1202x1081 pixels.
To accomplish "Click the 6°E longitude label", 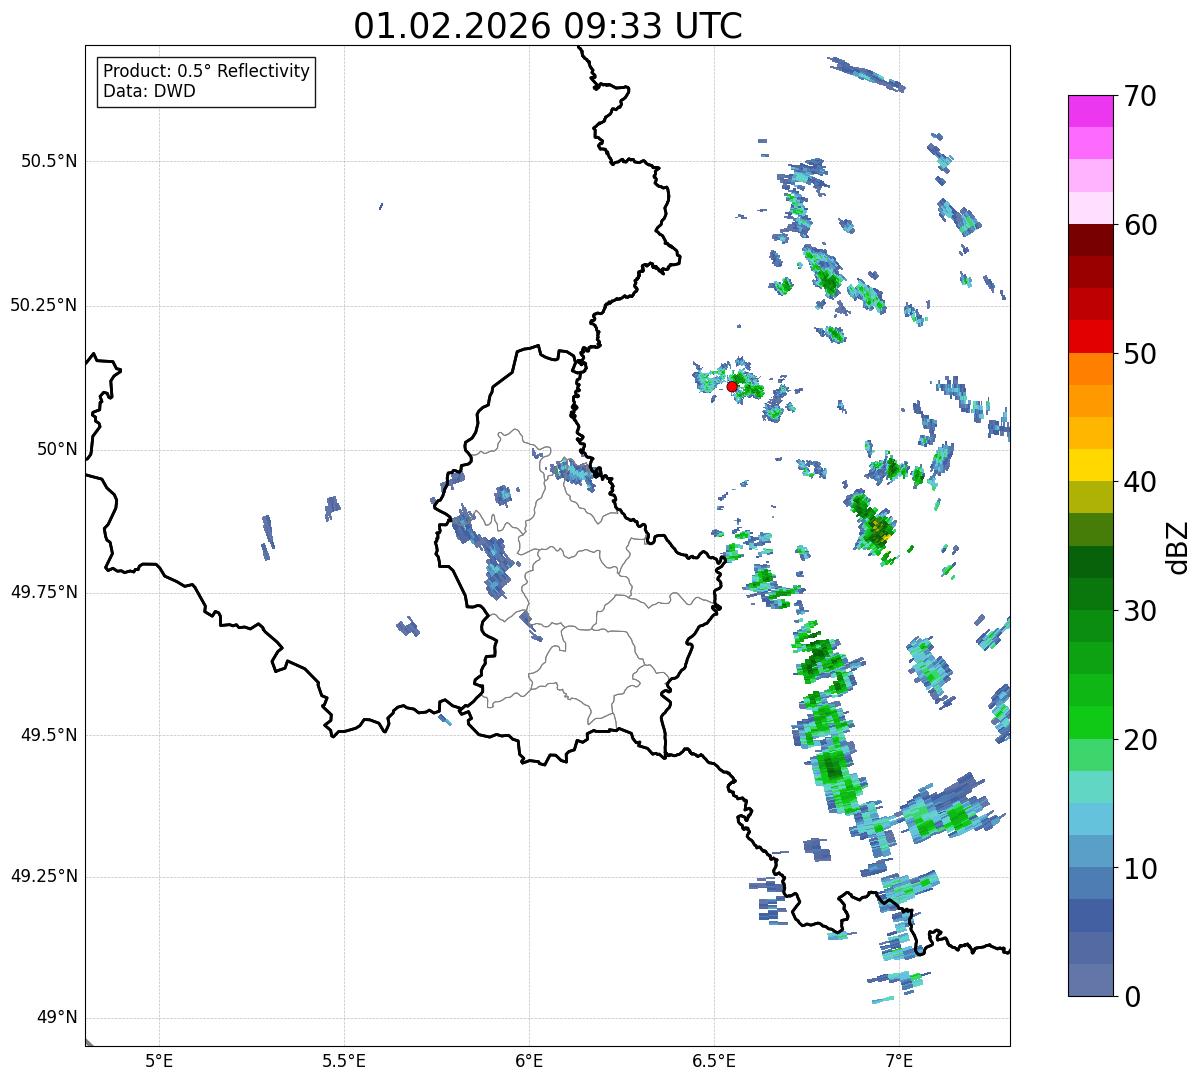I will pyautogui.click(x=529, y=1060).
